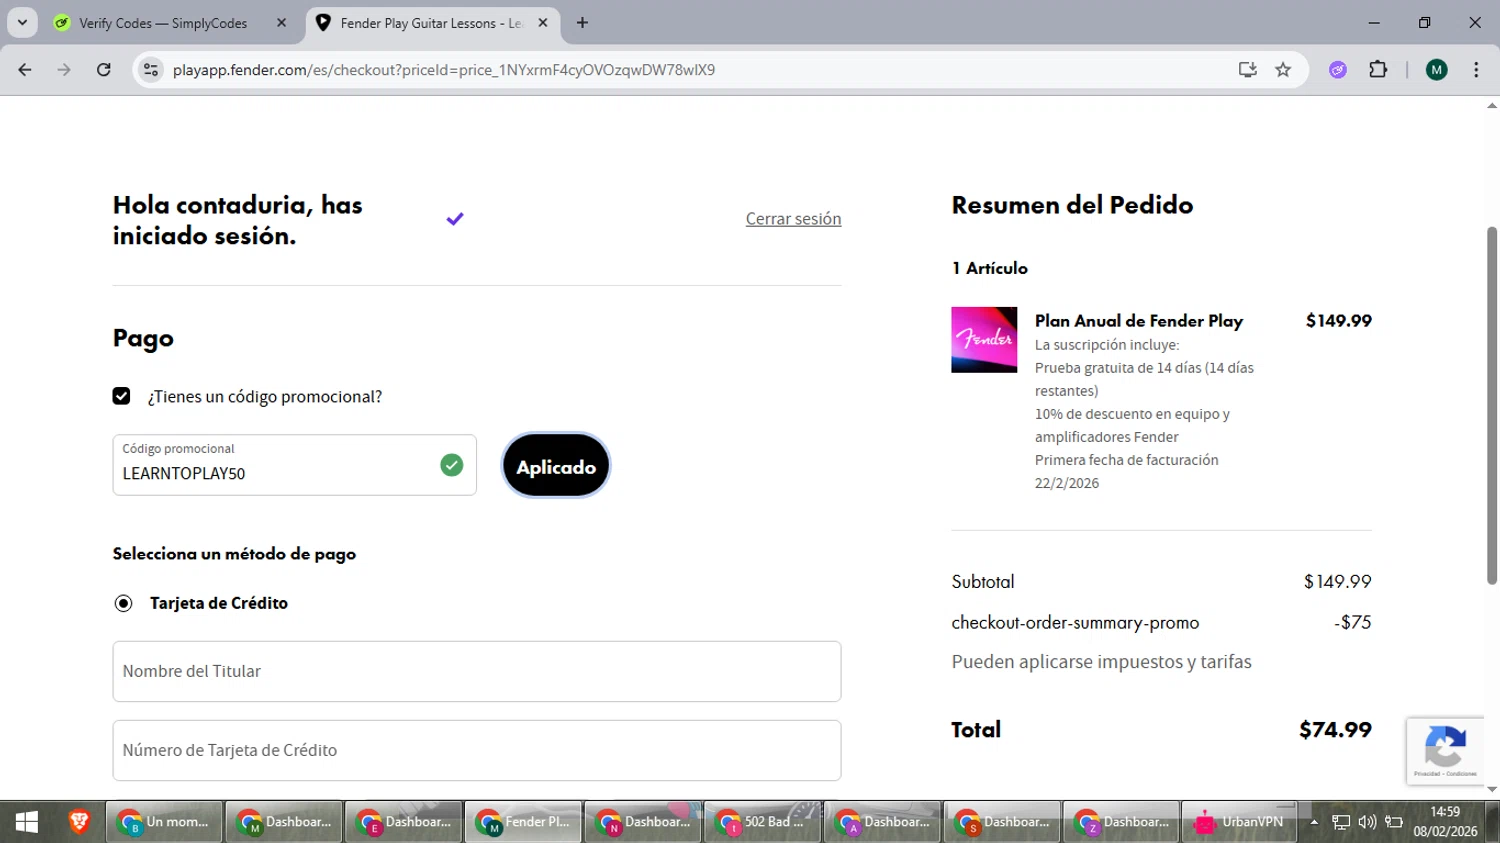Viewport: 1500px width, 843px height.
Task: Open a new browser tab
Action: click(x=582, y=23)
